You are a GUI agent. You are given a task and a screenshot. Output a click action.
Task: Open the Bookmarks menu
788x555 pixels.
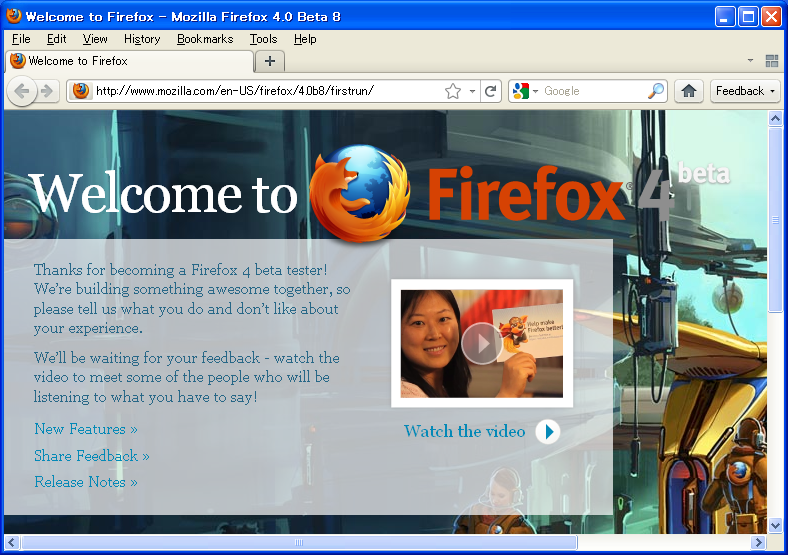coord(205,39)
